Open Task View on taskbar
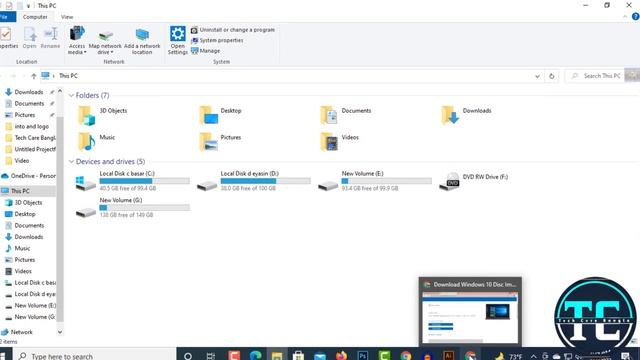Screen dimensions: 640x360 211,356
